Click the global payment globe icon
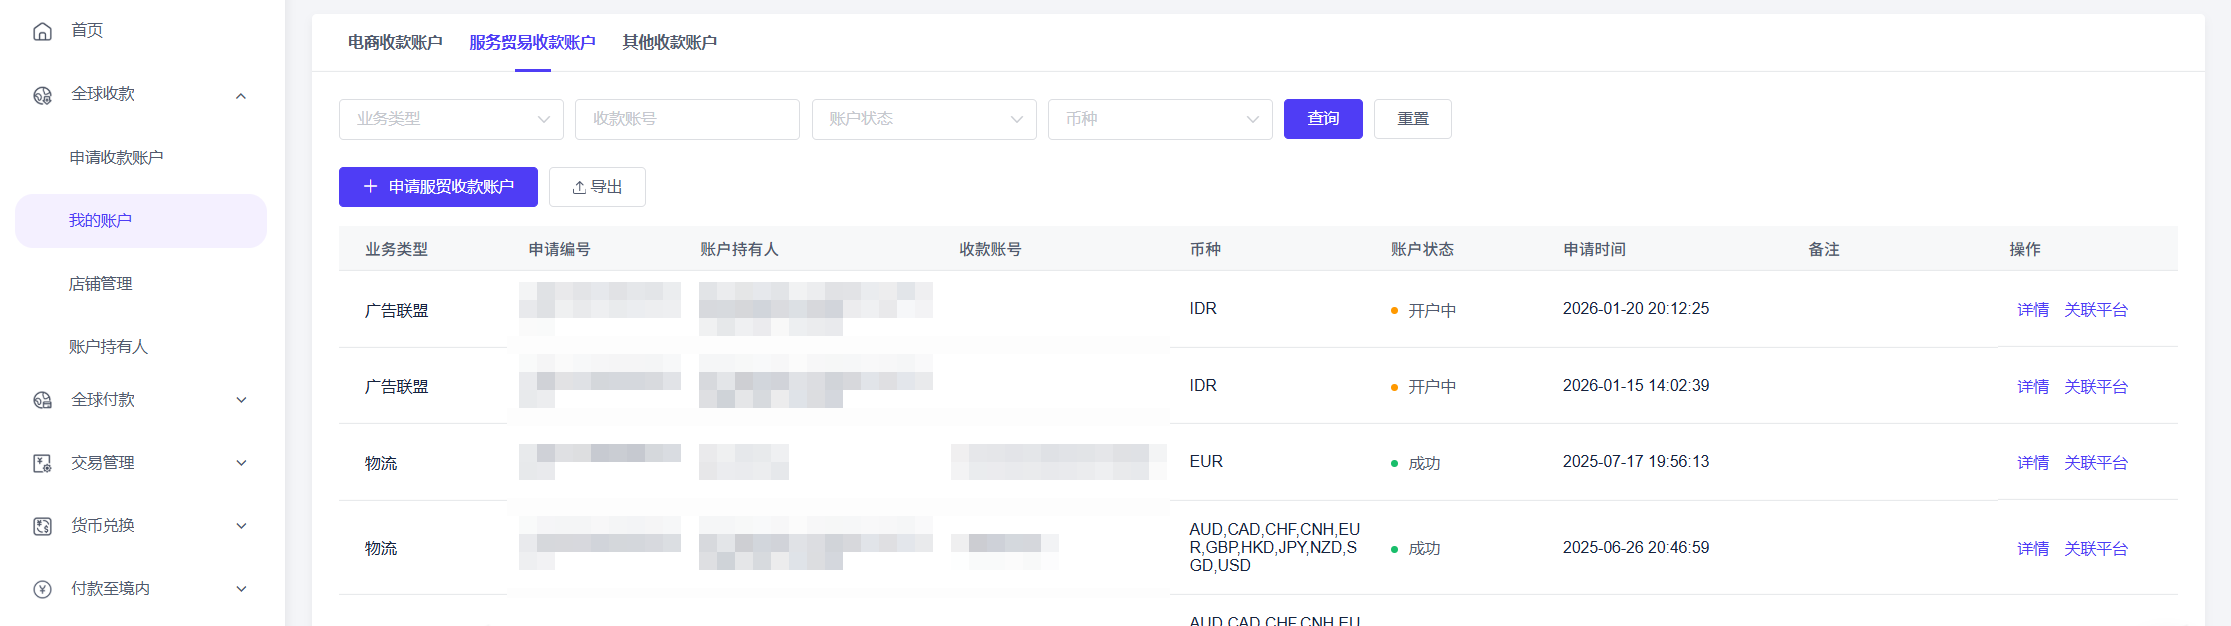The width and height of the screenshot is (2231, 626). pyautogui.click(x=42, y=400)
